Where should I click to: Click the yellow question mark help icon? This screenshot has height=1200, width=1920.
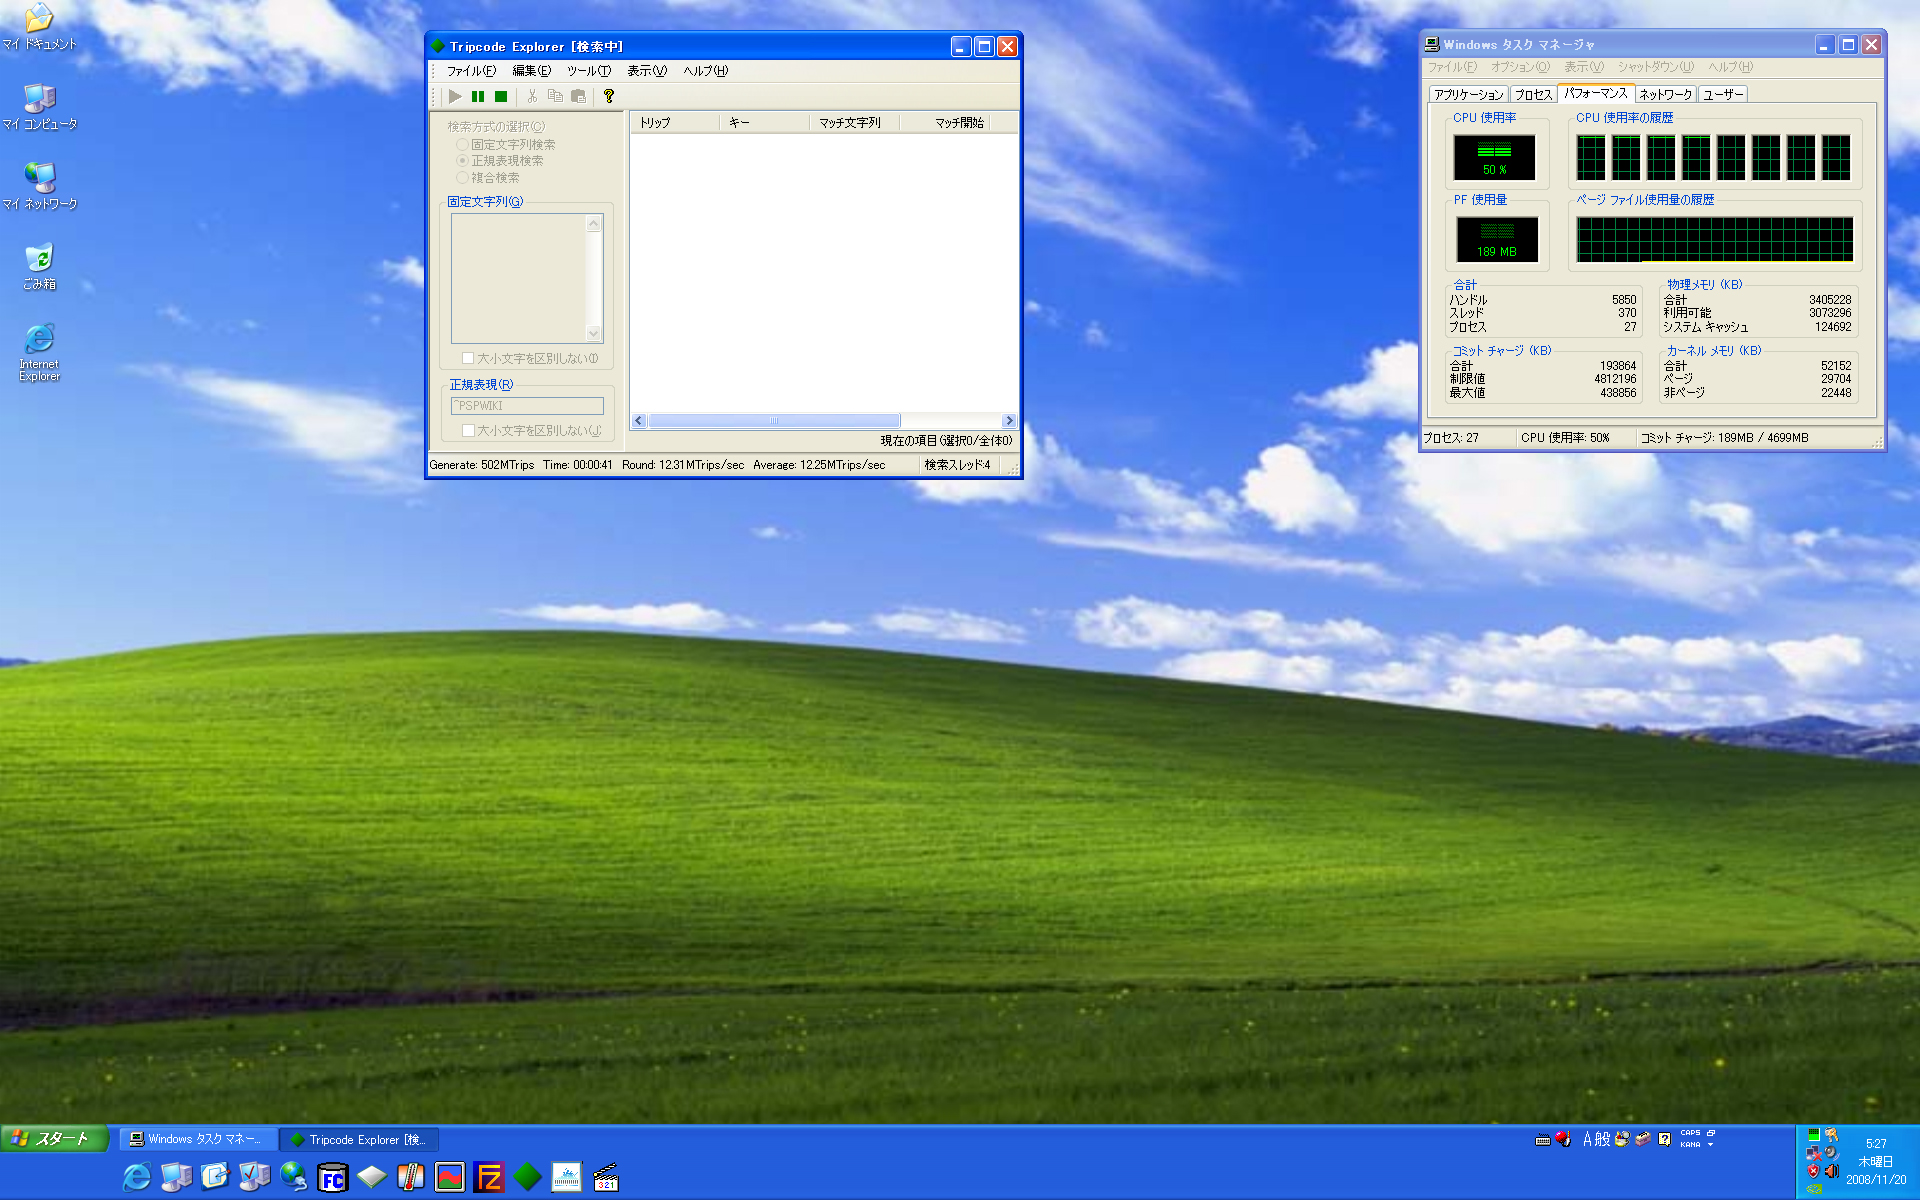pos(608,97)
